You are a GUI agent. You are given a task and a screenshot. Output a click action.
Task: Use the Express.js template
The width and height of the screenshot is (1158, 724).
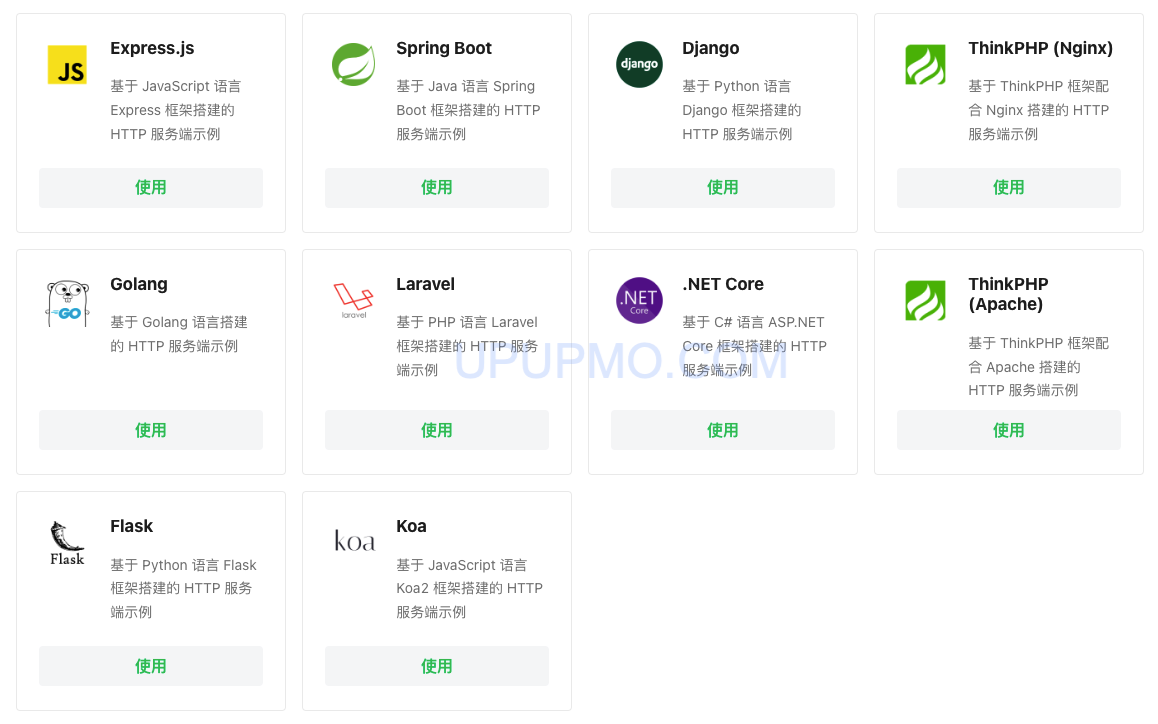(x=151, y=188)
